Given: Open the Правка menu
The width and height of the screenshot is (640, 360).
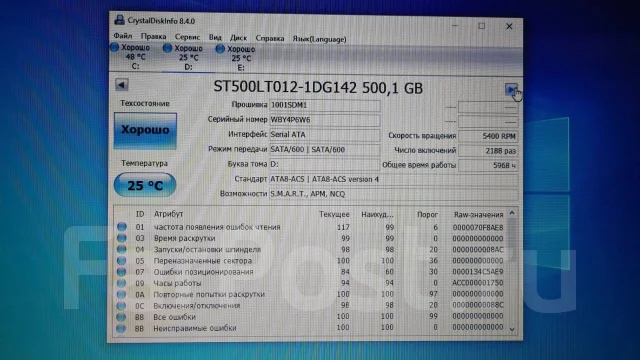Looking at the screenshot, I should pos(153,36).
